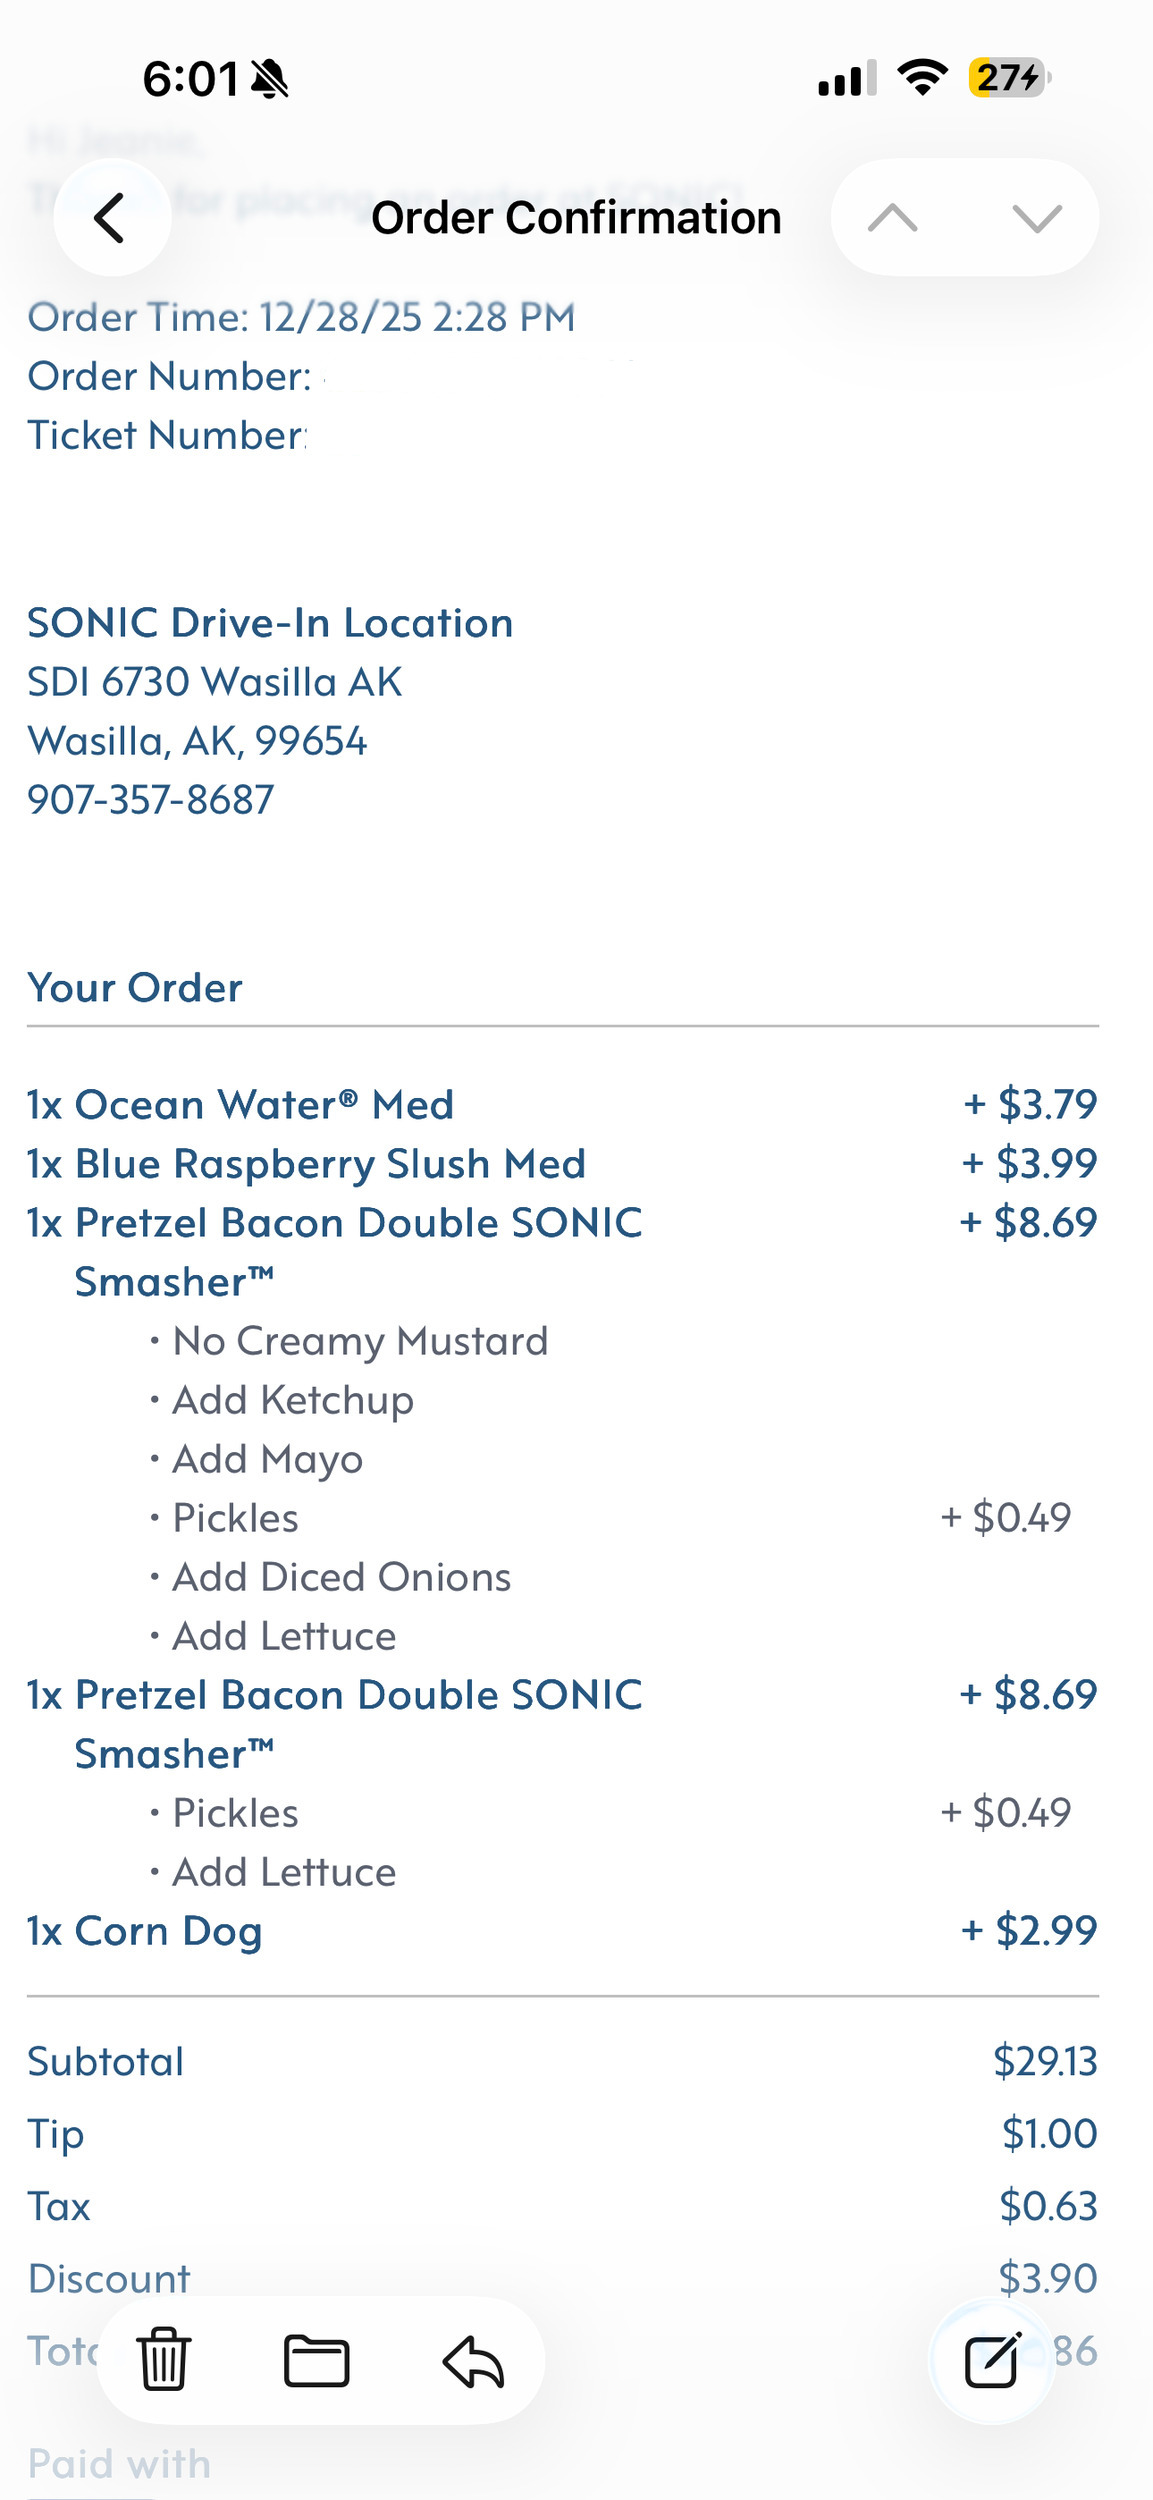Tap the cellular signal bars
The image size is (1153, 2500).
(846, 78)
